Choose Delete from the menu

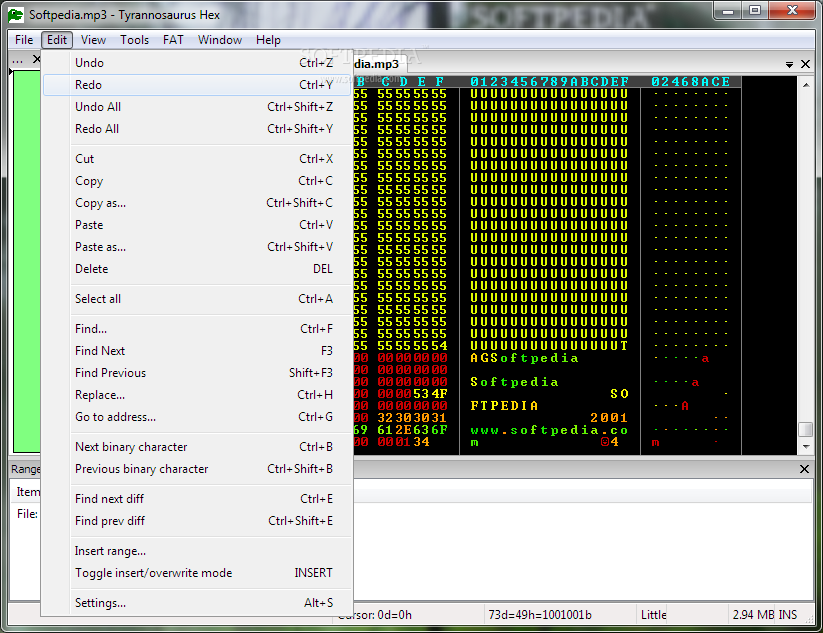(x=197, y=269)
